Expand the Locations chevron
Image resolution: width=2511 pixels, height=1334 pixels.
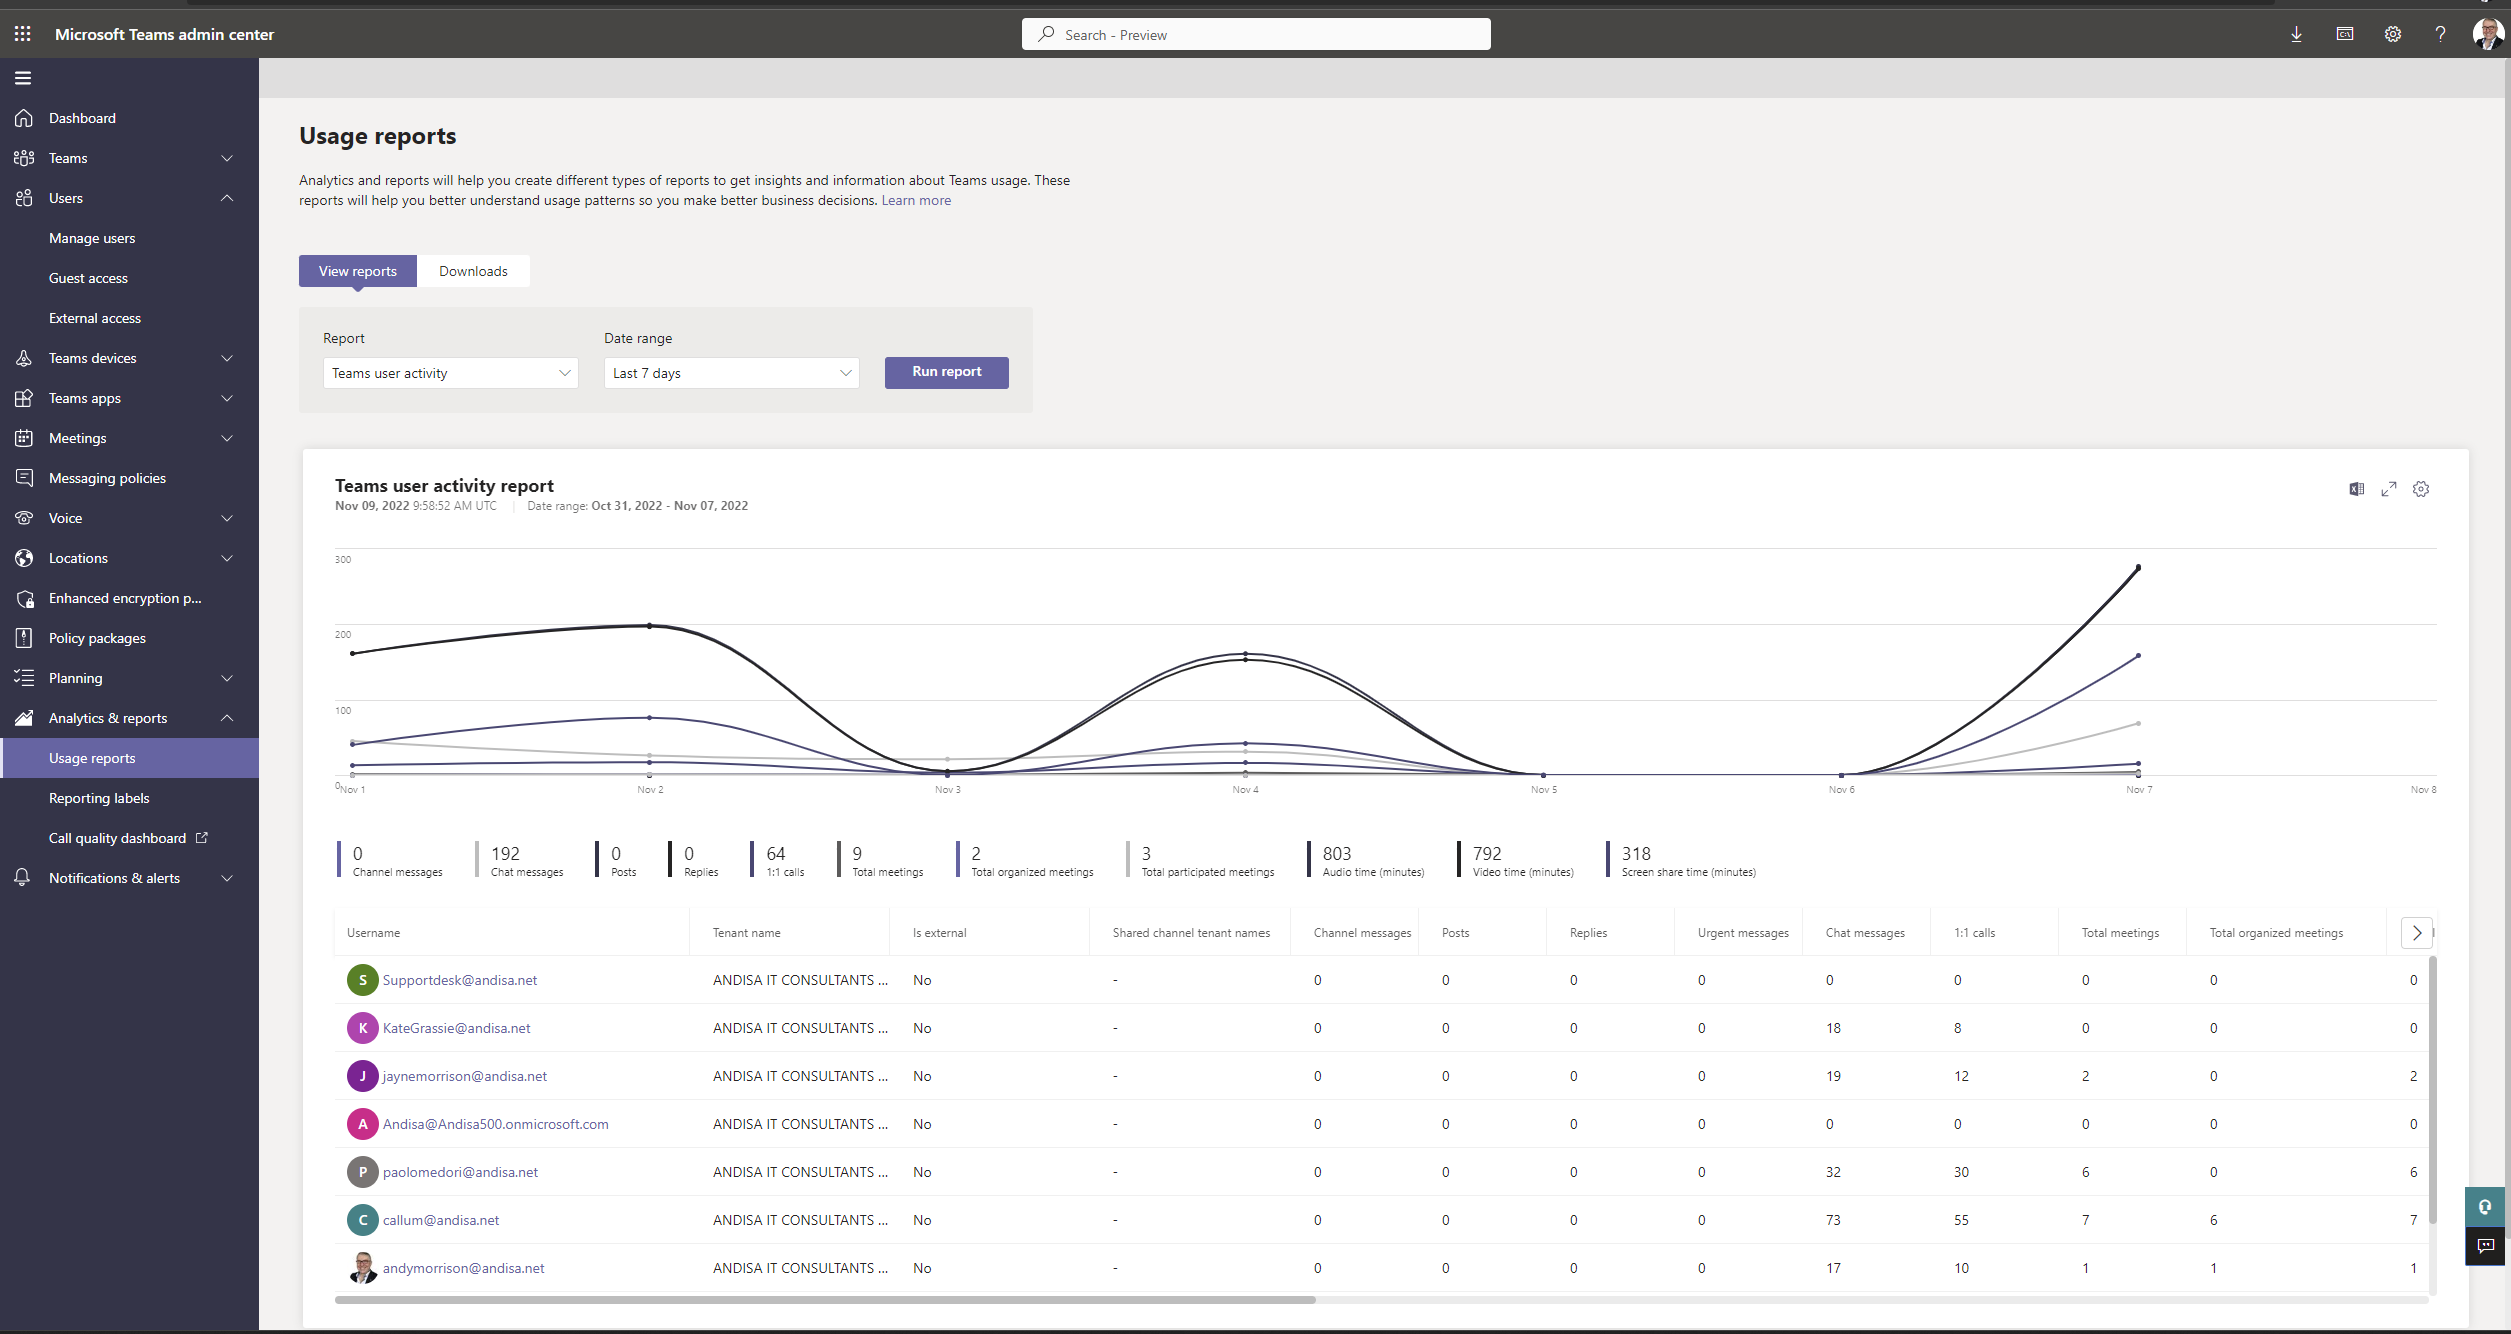(x=227, y=558)
